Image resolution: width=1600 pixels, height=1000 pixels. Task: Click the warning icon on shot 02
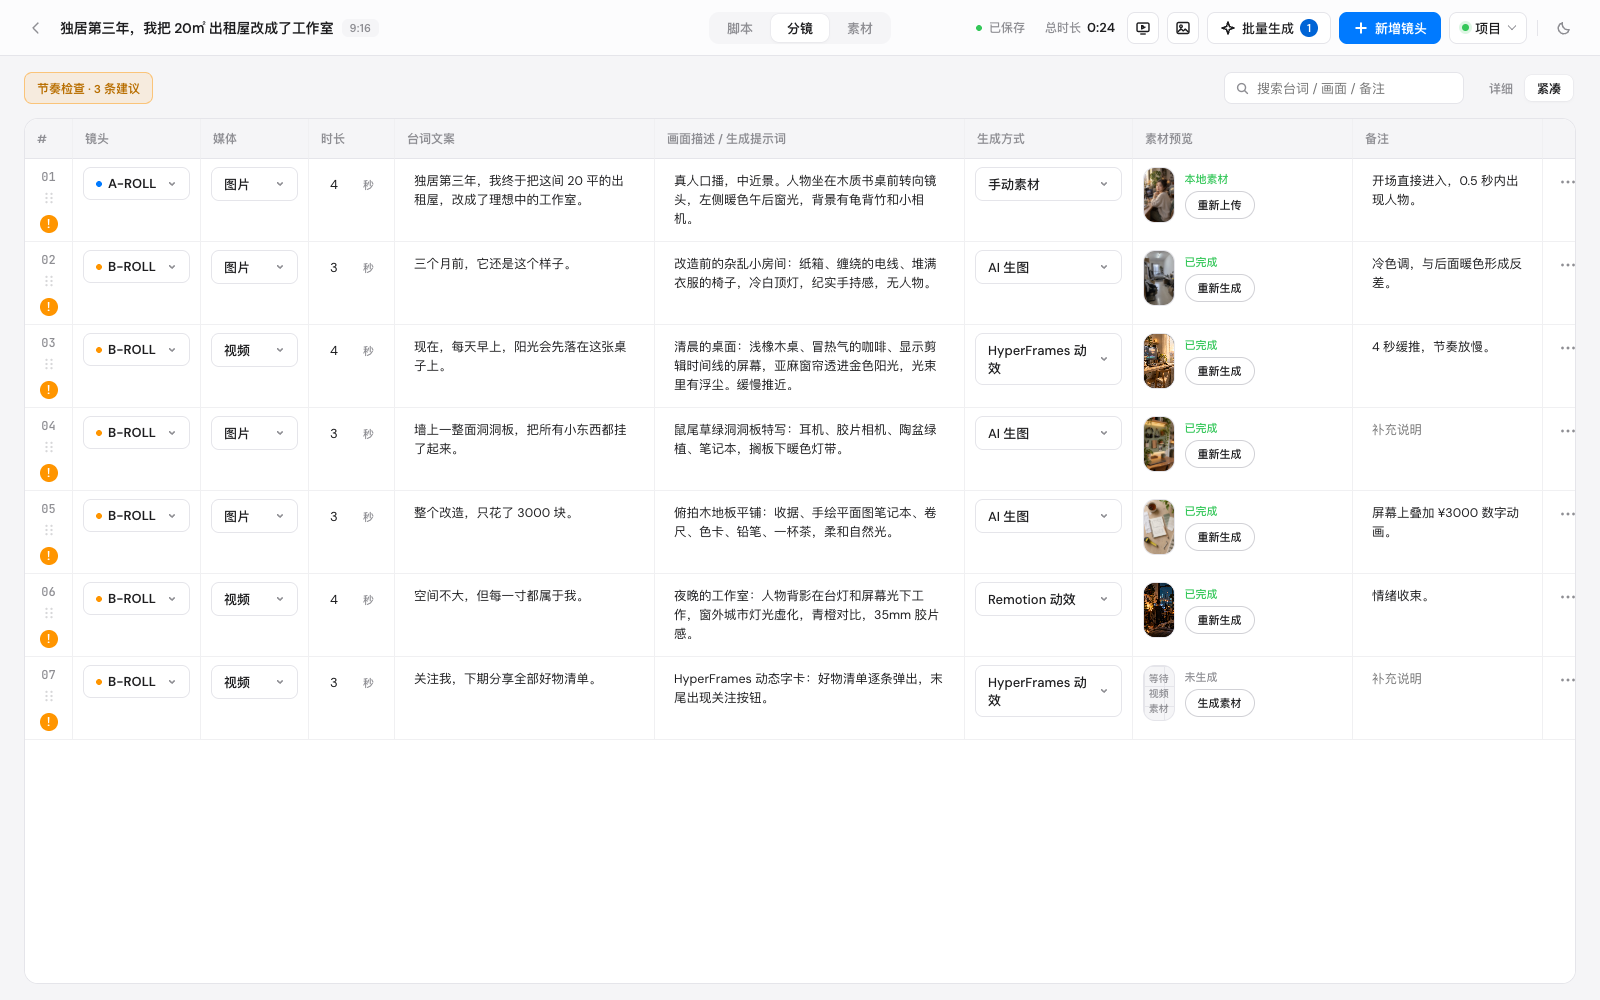coord(49,307)
